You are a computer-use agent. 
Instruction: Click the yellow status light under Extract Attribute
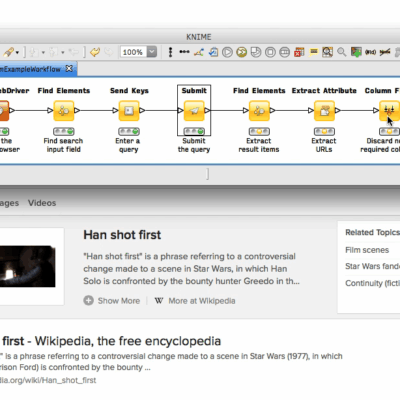pos(324,131)
